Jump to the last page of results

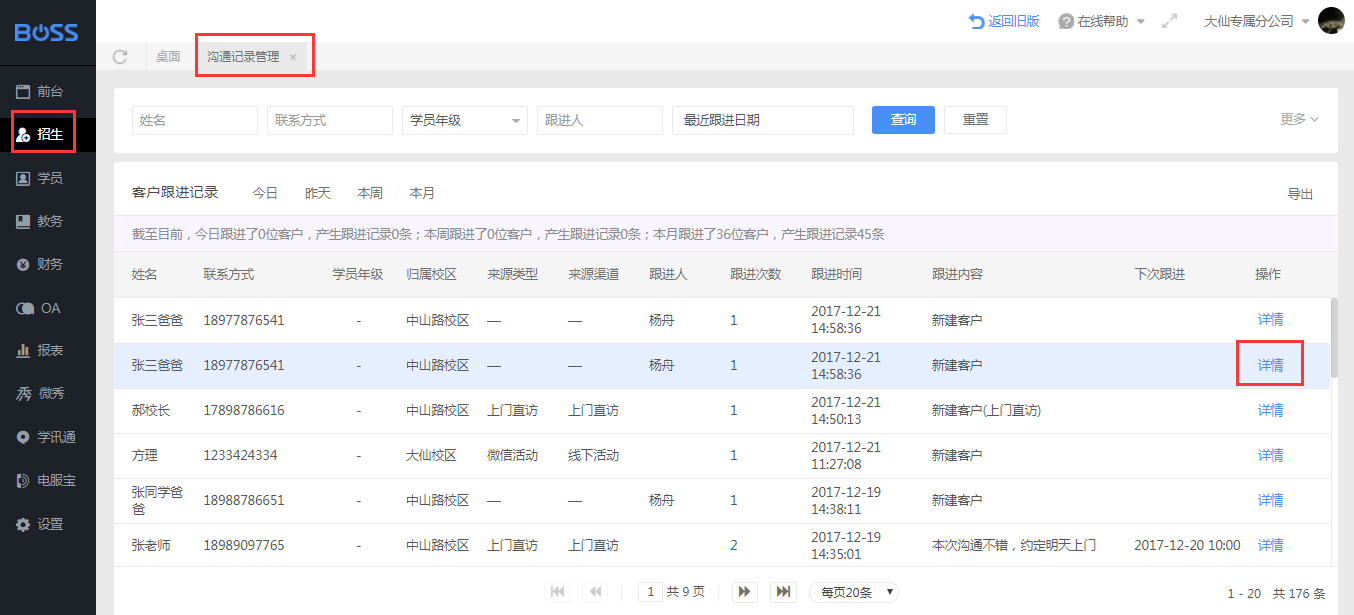pyautogui.click(x=784, y=592)
